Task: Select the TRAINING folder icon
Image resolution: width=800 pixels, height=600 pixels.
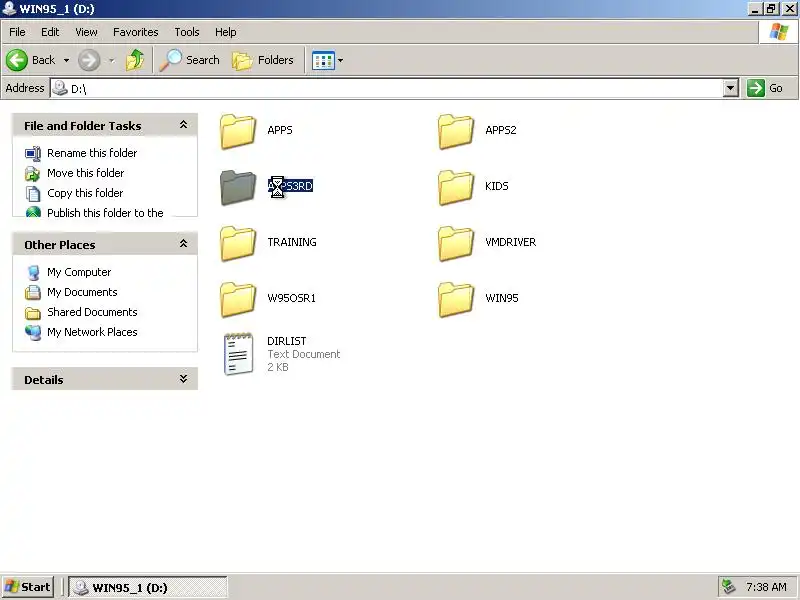Action: (238, 243)
